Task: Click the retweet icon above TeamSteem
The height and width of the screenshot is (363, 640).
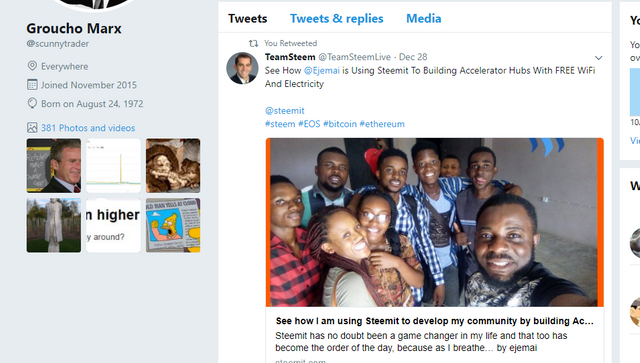Action: pyautogui.click(x=253, y=43)
